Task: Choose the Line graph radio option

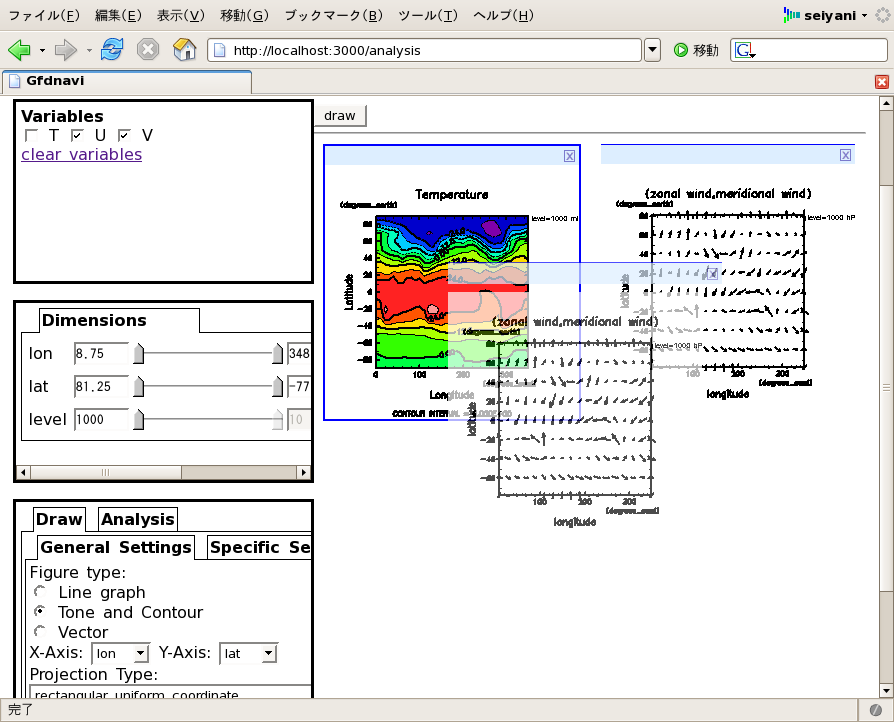Action: 40,592
